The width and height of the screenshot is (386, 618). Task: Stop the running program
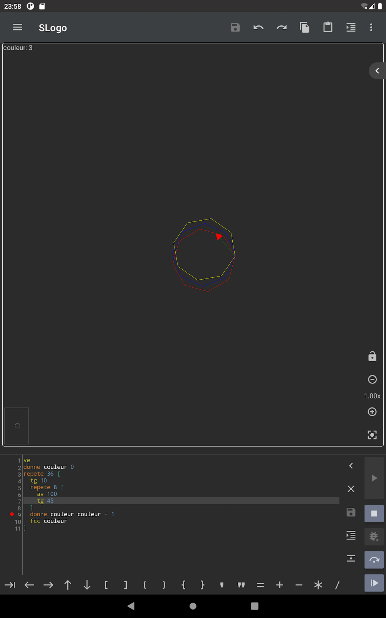(x=374, y=514)
